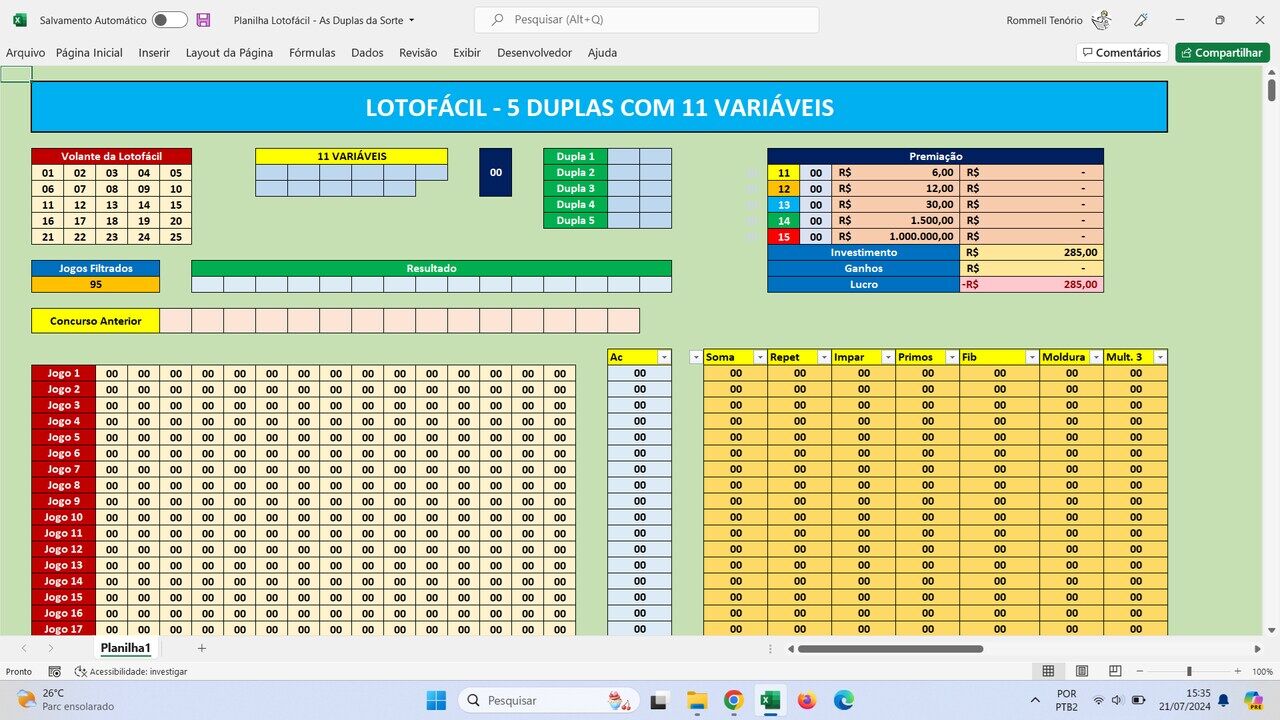Open the Repet column filter dropdown
The height and width of the screenshot is (720, 1280).
(824, 357)
